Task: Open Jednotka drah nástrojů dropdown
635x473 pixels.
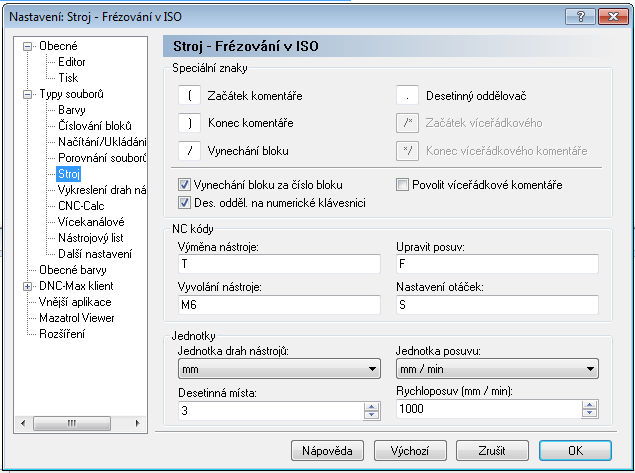Action: point(279,369)
